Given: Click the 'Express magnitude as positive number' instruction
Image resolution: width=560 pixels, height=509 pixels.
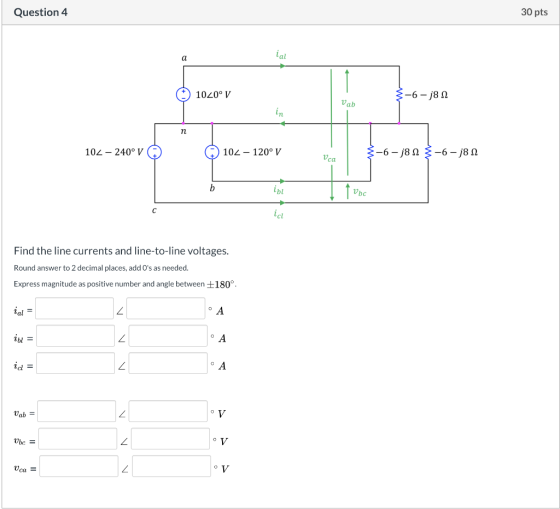Looking at the screenshot, I should [x=125, y=284].
